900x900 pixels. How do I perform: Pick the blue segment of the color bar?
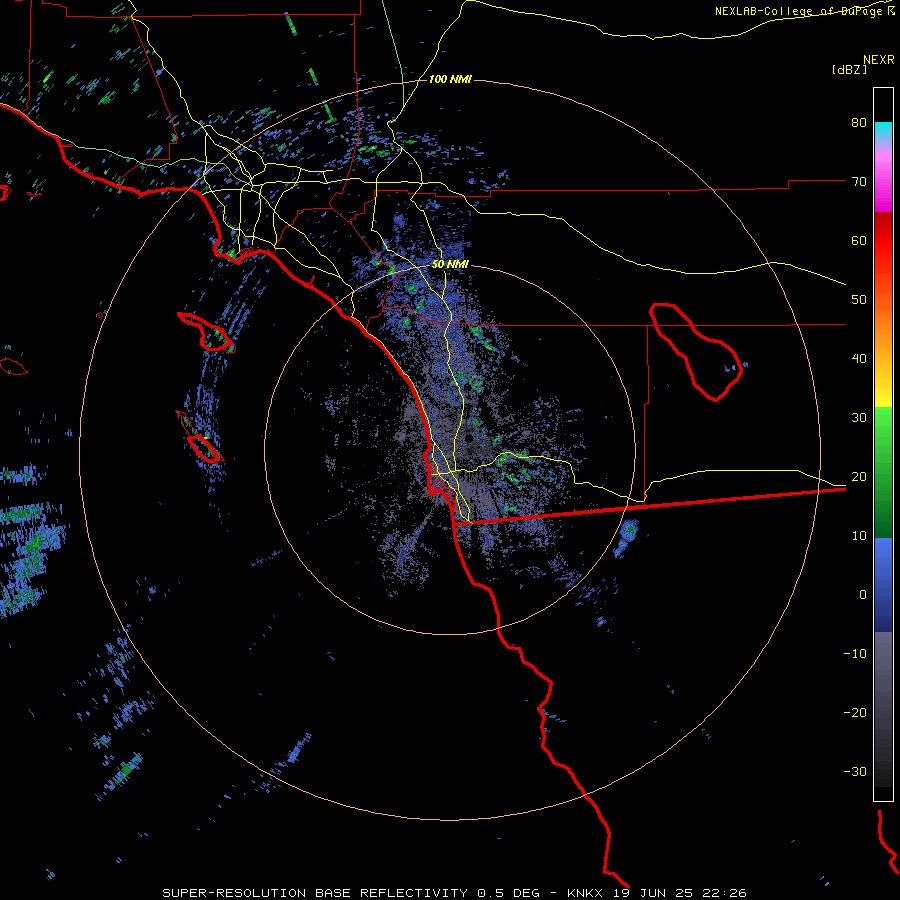click(883, 585)
